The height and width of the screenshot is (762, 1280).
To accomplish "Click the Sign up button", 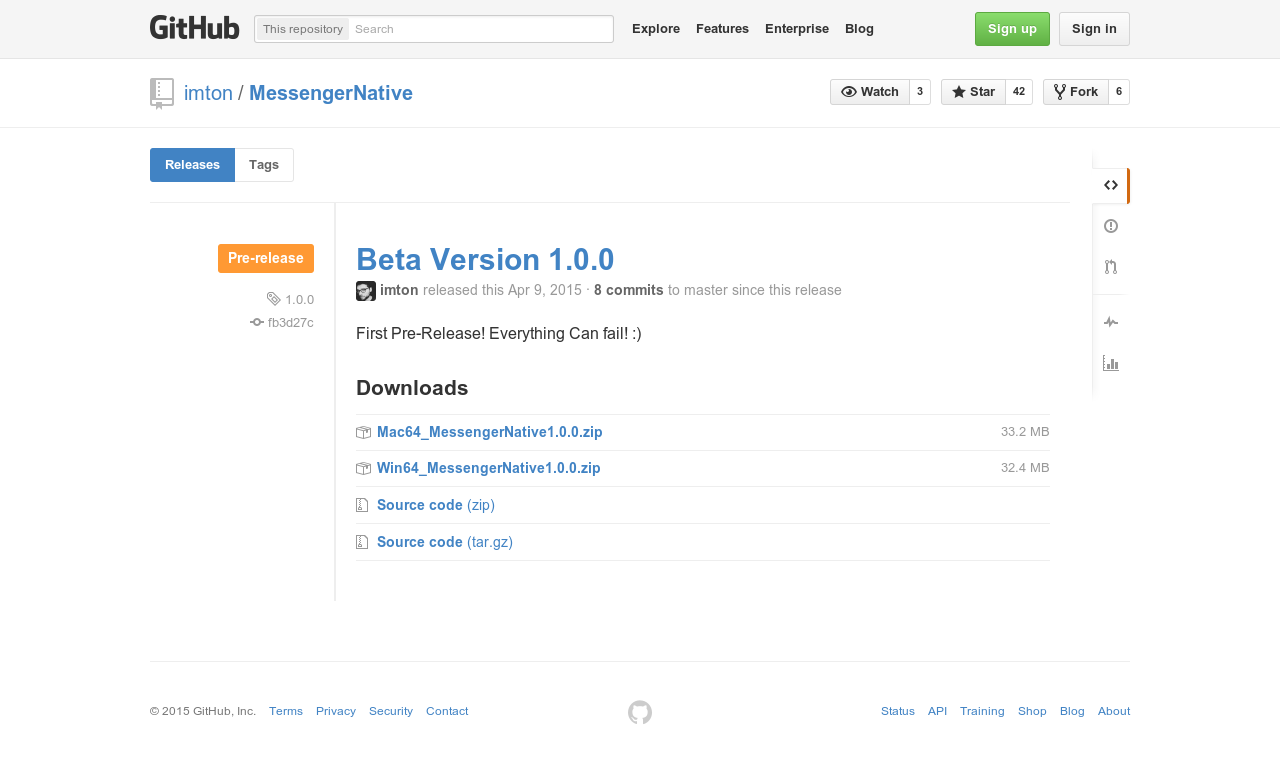I will pyautogui.click(x=1012, y=29).
